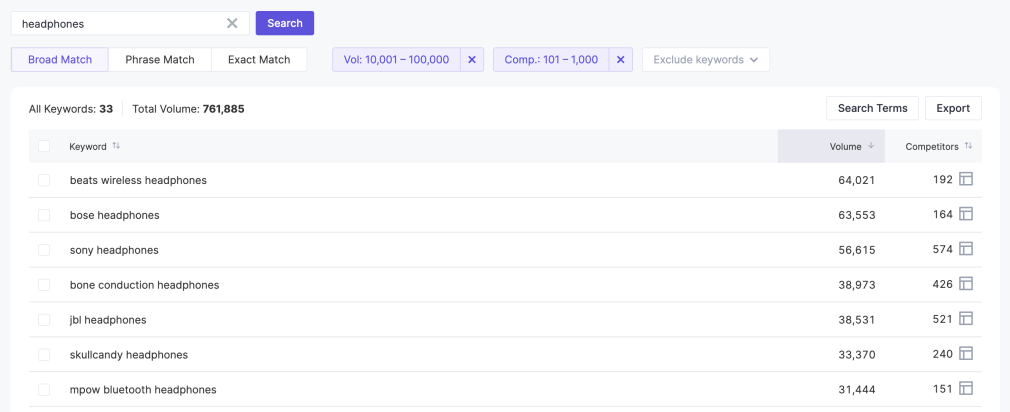Check the sony headphones row
Screen dimensions: 1010x412
coord(44,250)
